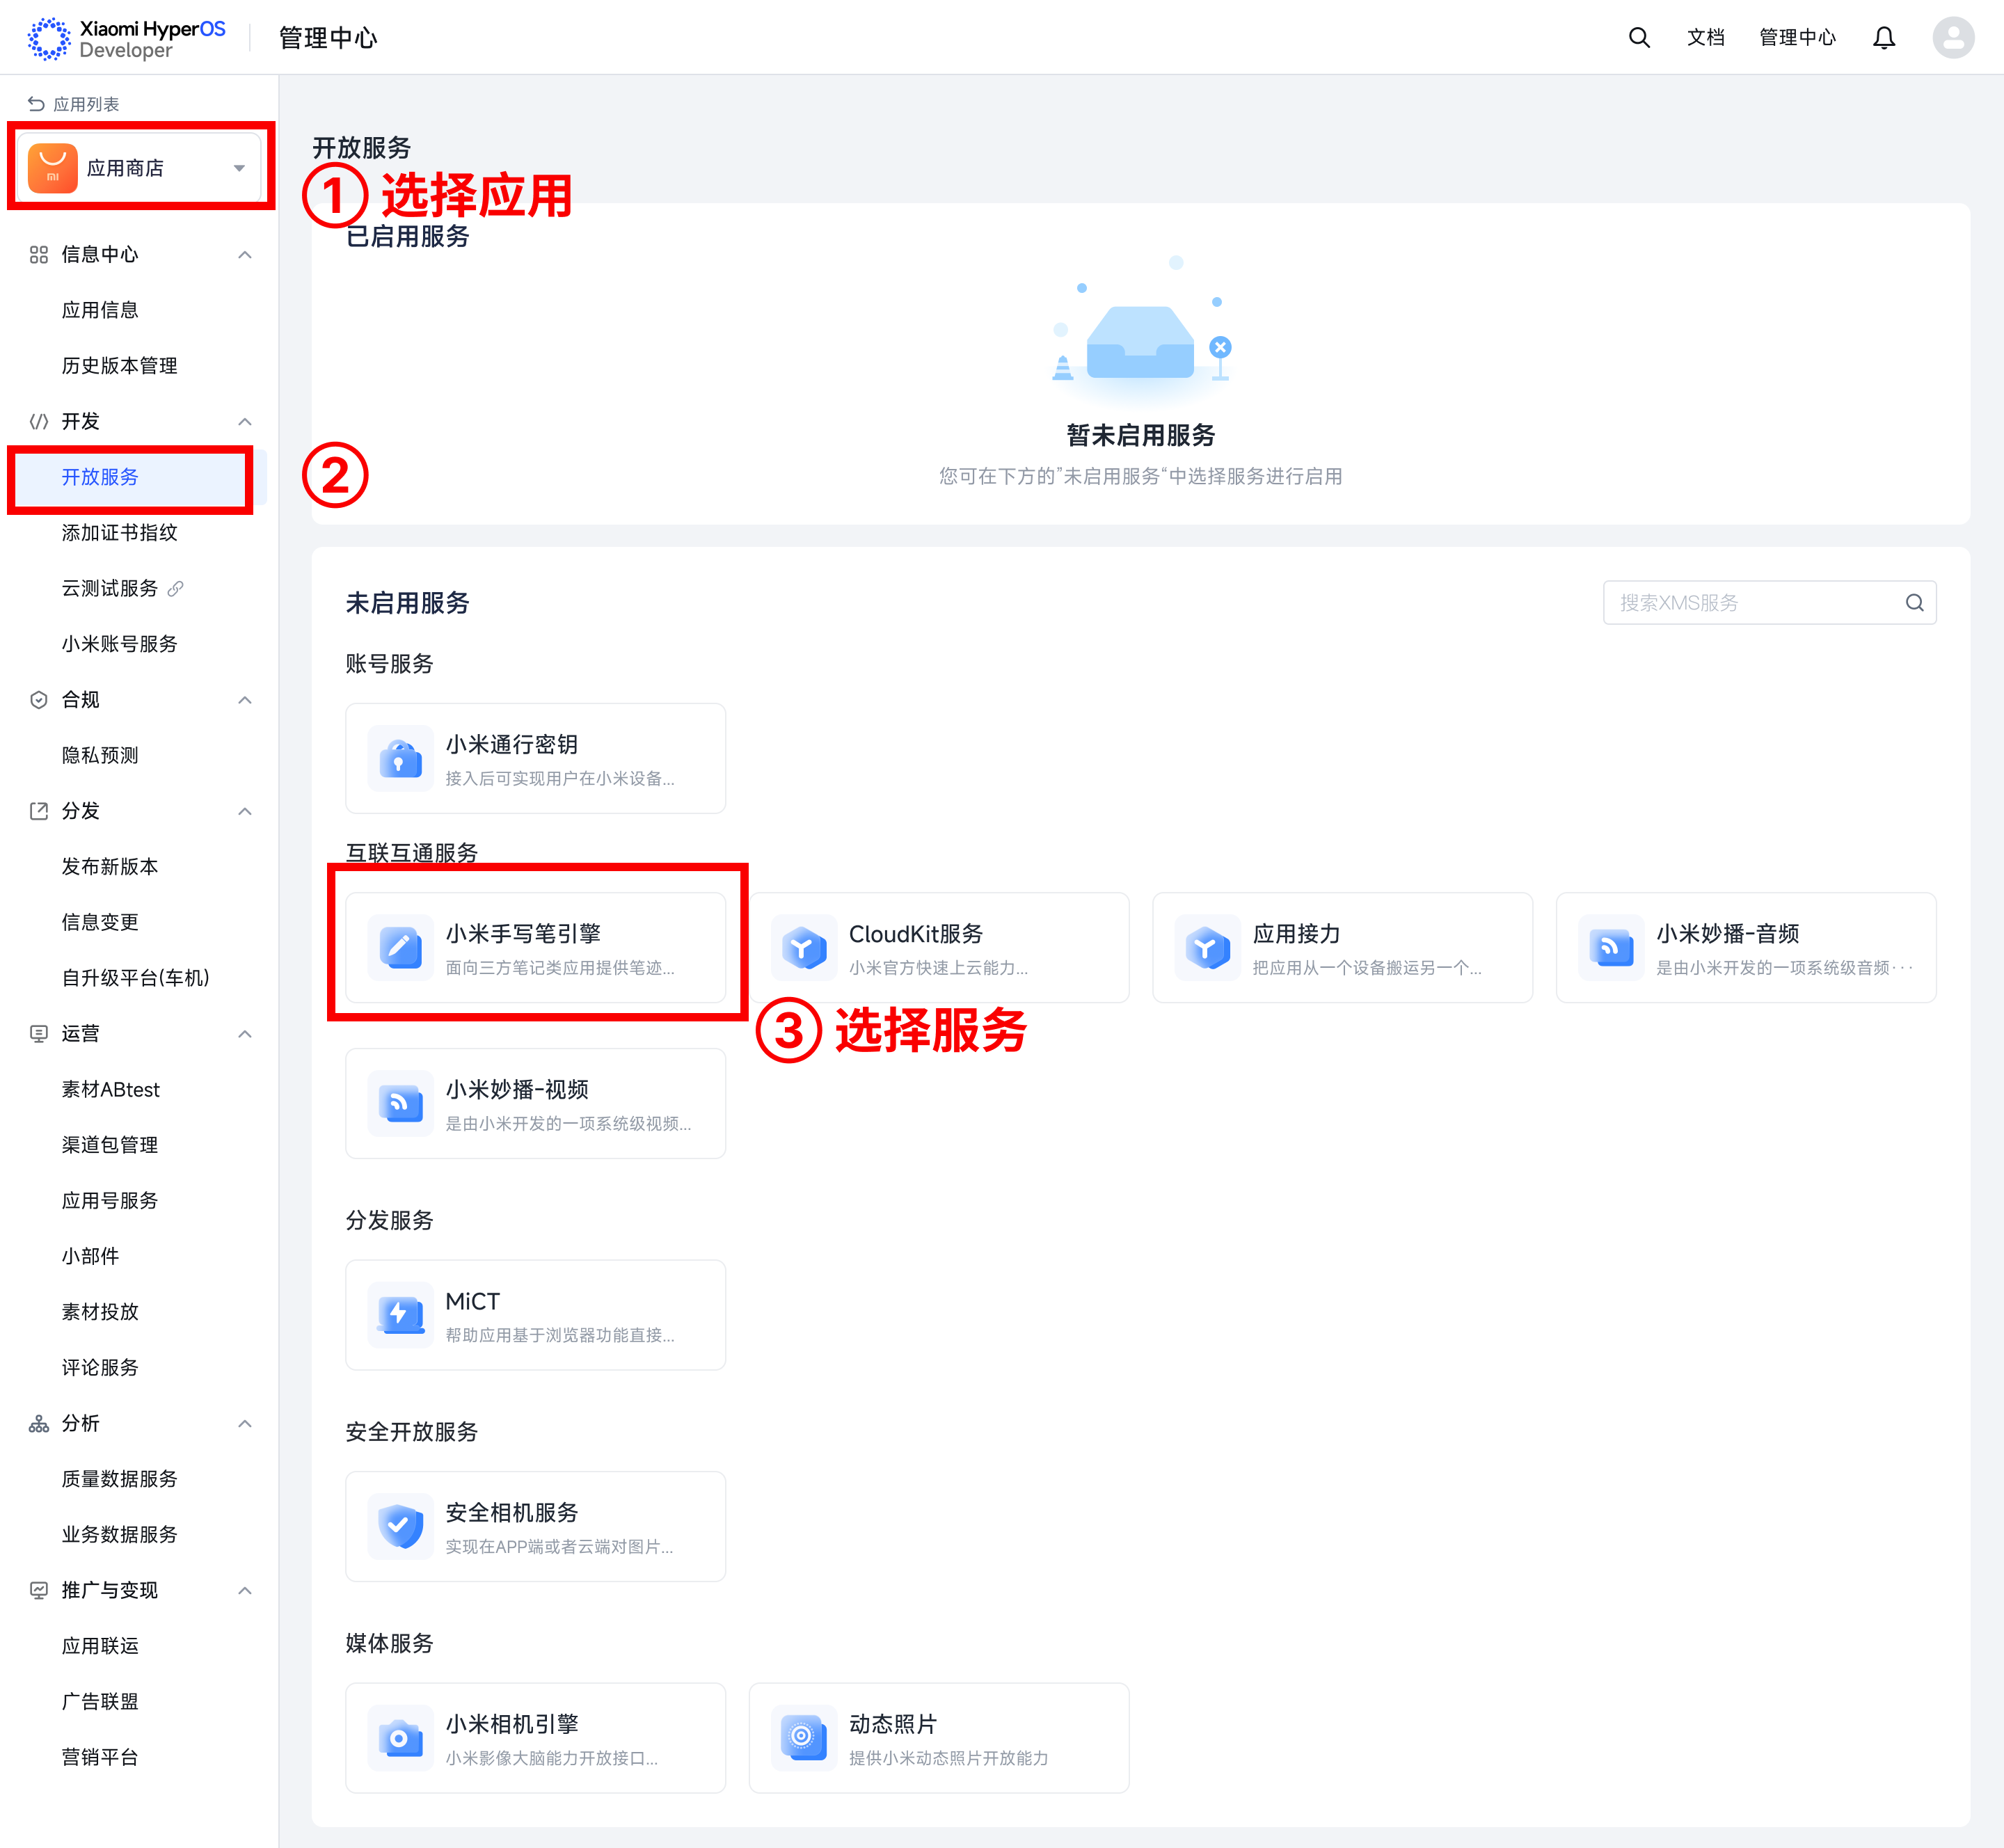
Task: Click the 安全相机服务 shield check icon
Action: (x=401, y=1527)
